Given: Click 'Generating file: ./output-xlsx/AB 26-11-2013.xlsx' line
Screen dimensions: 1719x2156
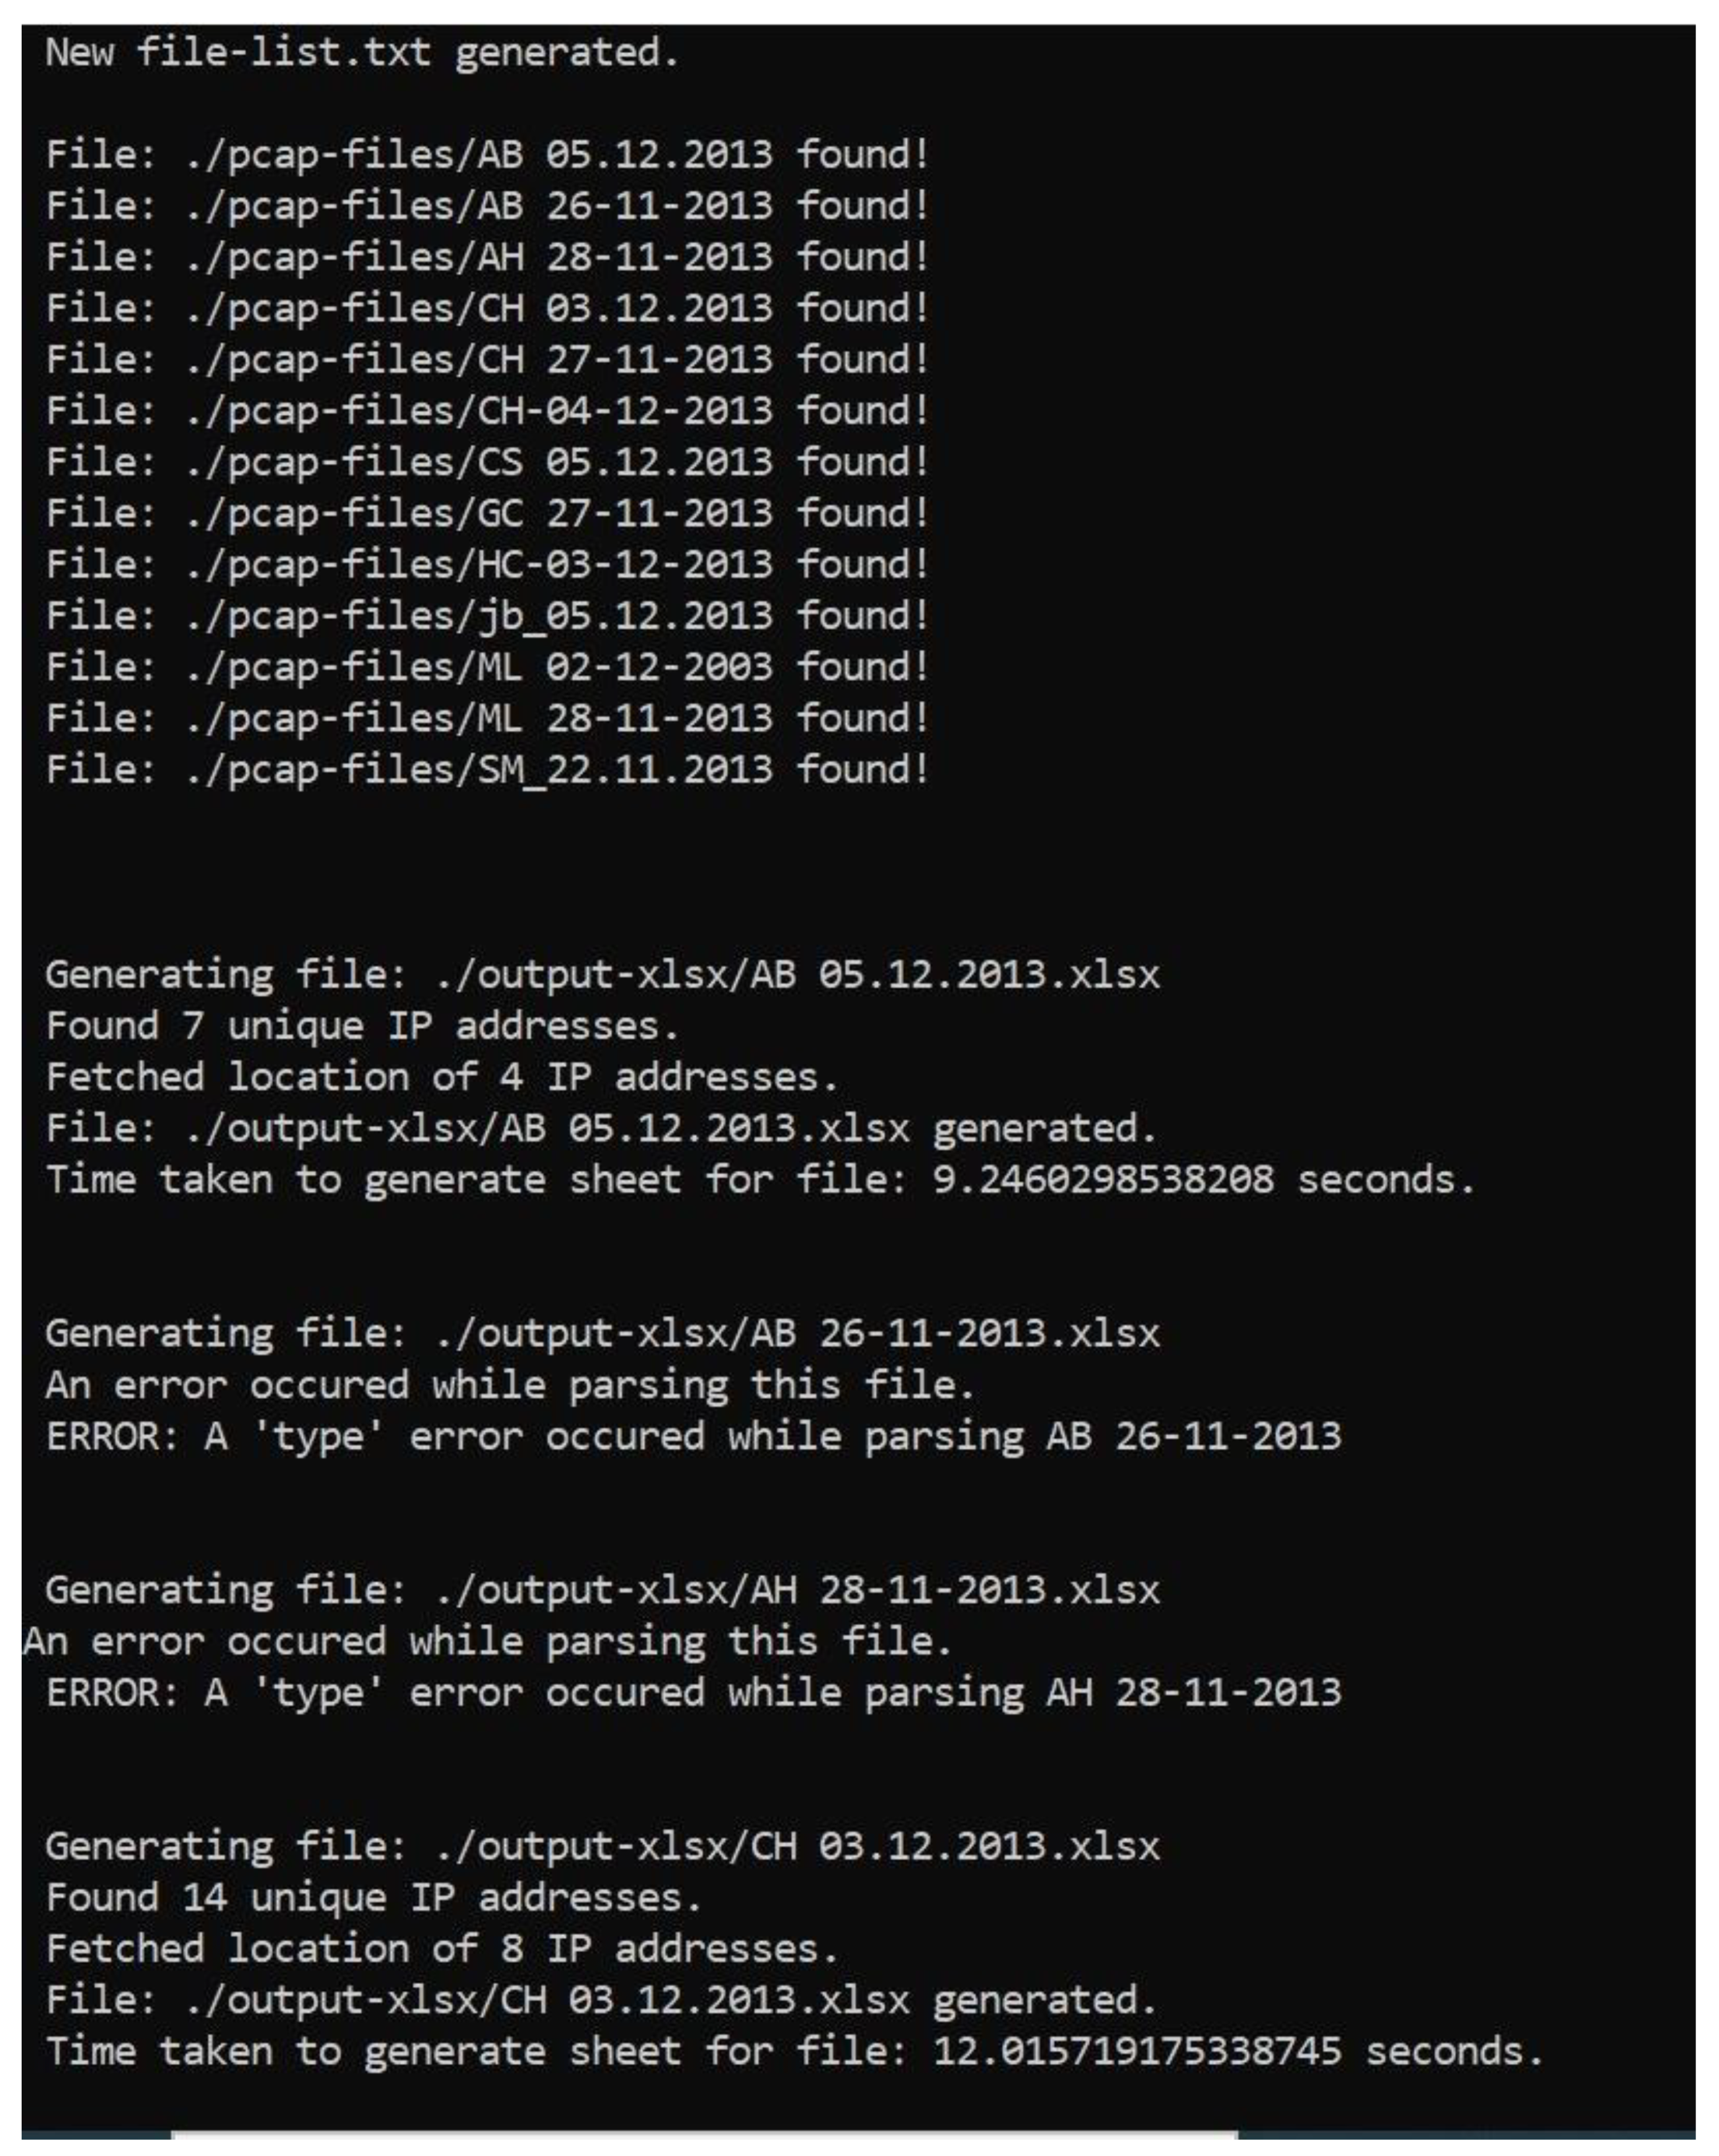Looking at the screenshot, I should (602, 1334).
